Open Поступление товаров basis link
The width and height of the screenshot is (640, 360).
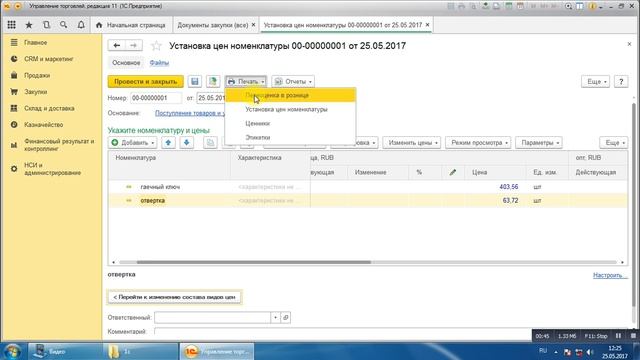190,113
